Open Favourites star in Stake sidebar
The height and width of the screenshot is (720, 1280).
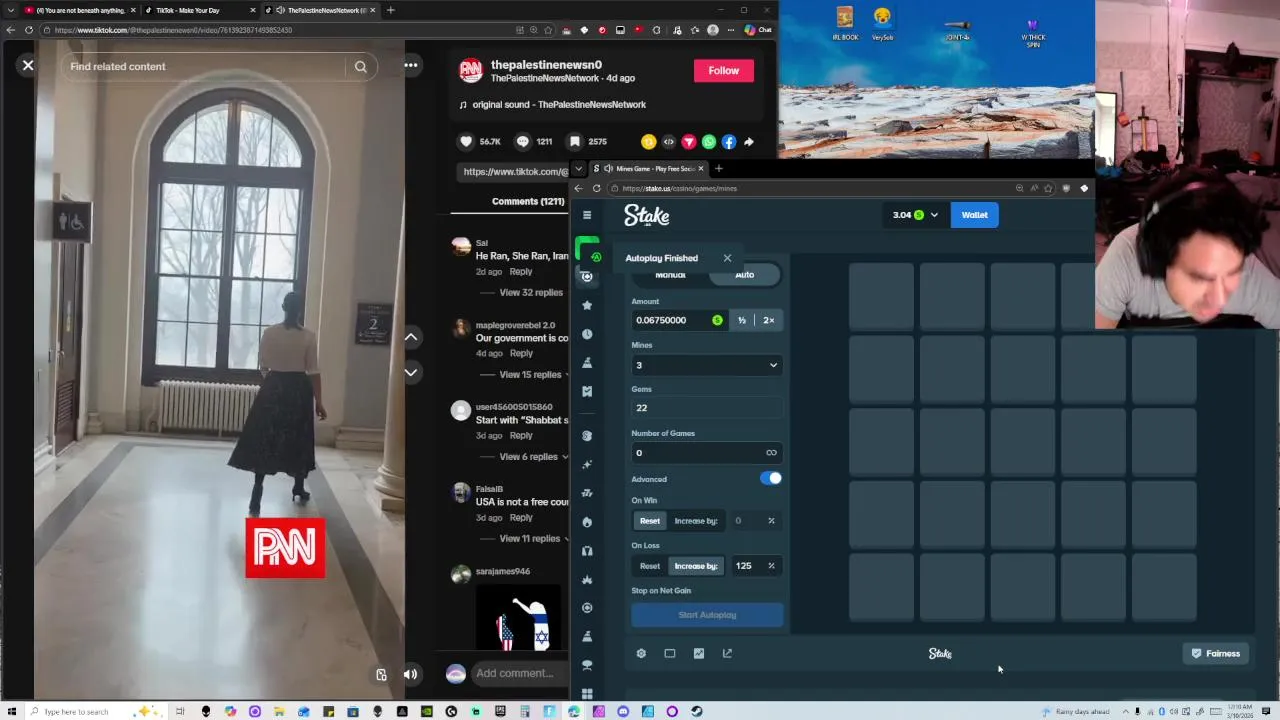[x=587, y=305]
